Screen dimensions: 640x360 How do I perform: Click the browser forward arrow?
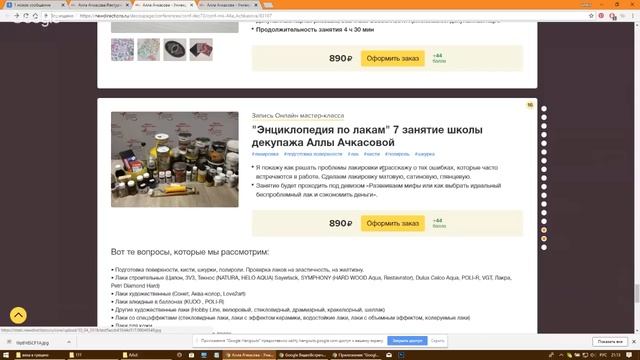coord(16,16)
